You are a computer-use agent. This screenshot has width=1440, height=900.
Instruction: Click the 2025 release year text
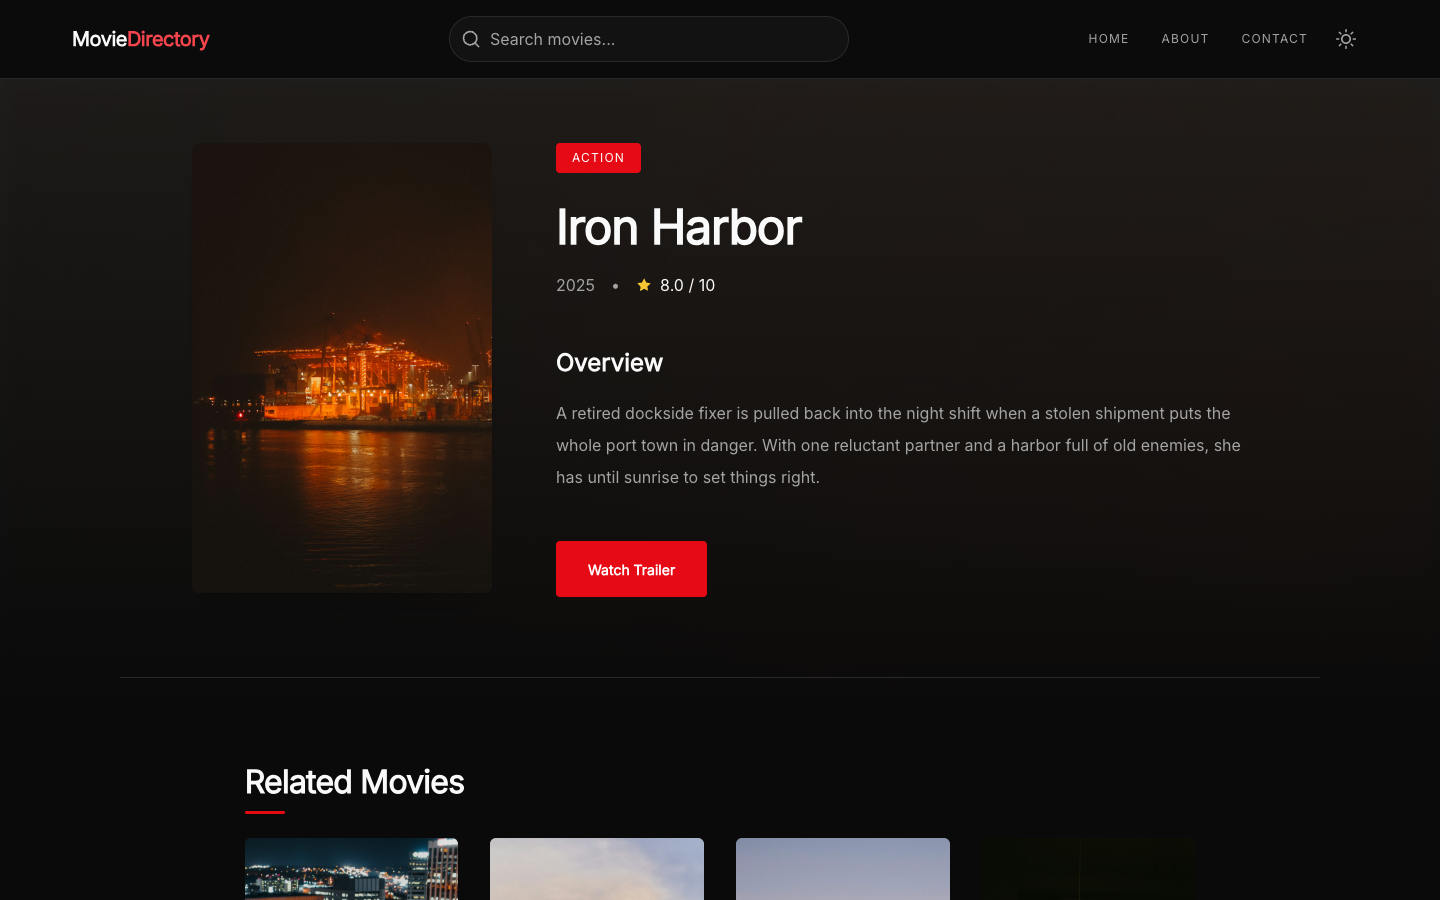click(x=575, y=285)
